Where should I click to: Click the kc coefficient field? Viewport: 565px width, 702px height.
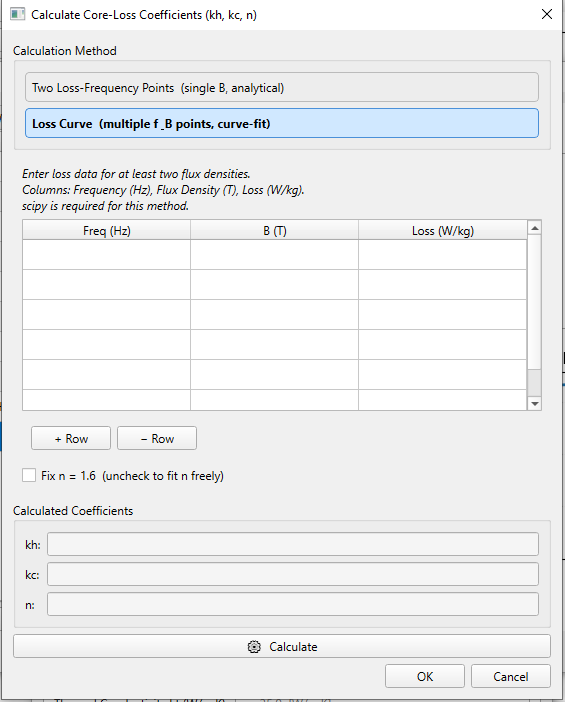click(x=293, y=574)
